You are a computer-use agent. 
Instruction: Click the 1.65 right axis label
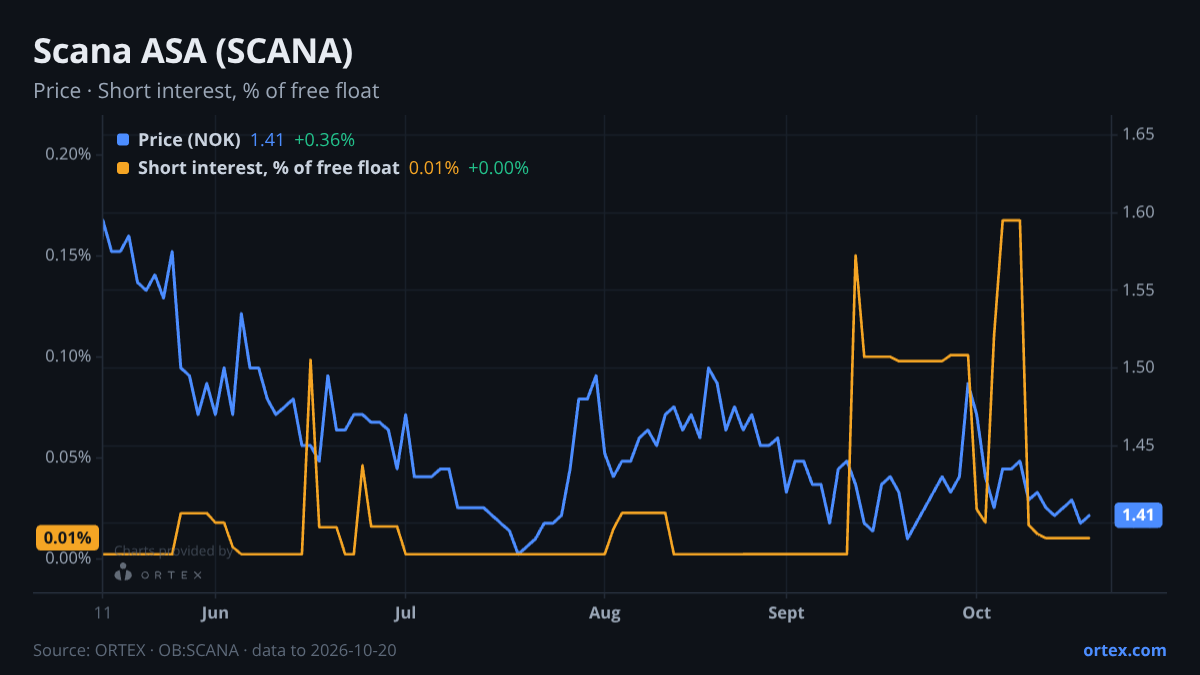1139,134
